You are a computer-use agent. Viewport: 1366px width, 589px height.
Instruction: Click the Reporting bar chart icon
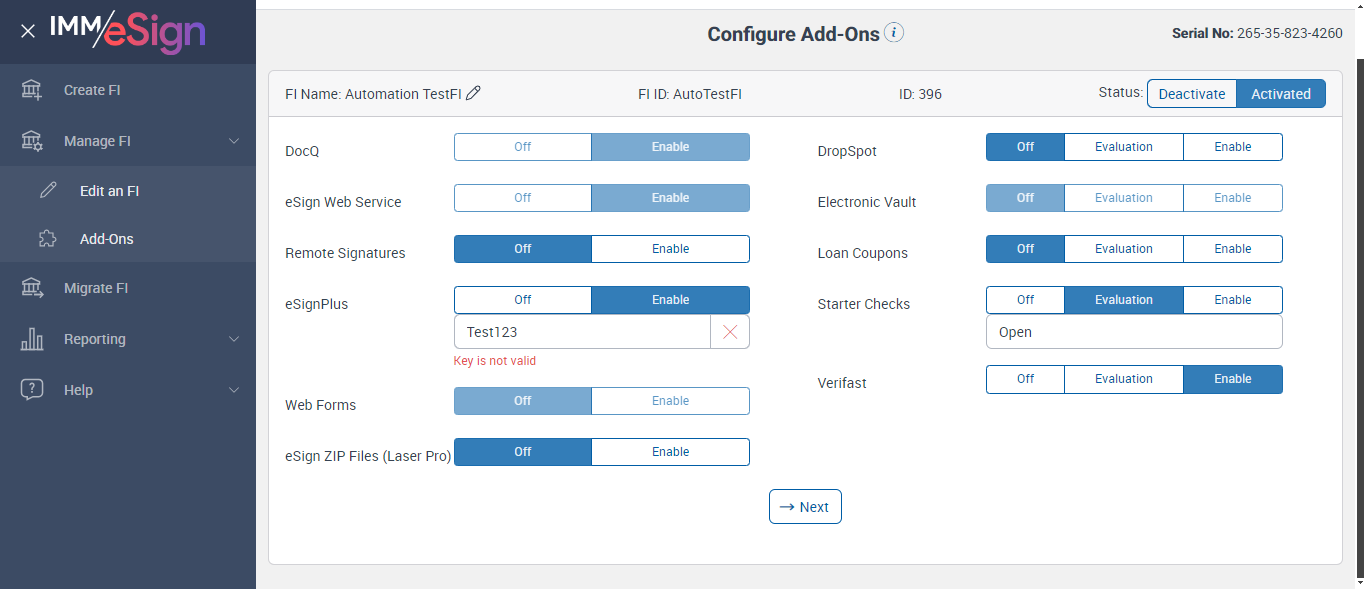tap(32, 339)
